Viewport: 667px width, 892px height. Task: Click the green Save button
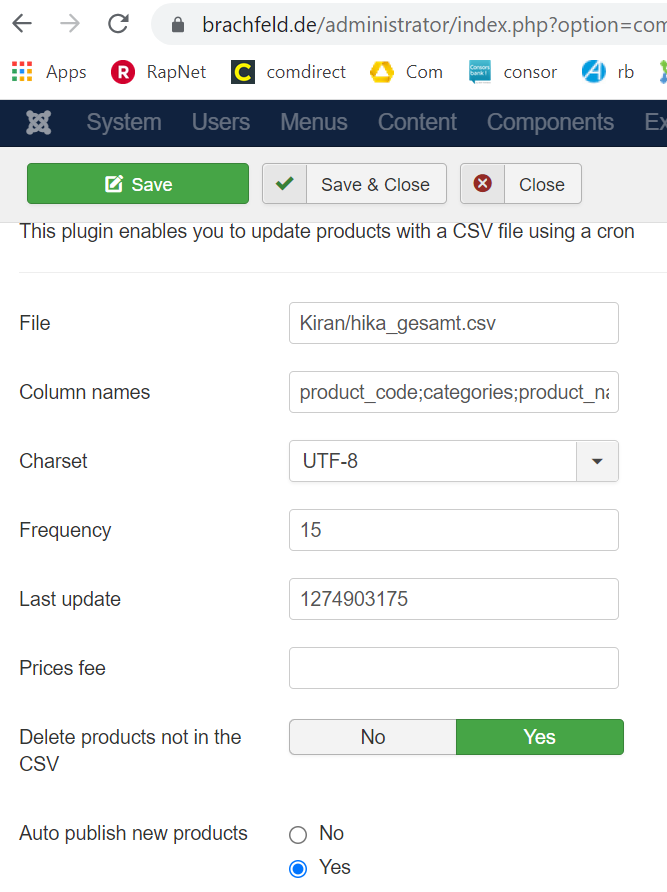point(138,184)
